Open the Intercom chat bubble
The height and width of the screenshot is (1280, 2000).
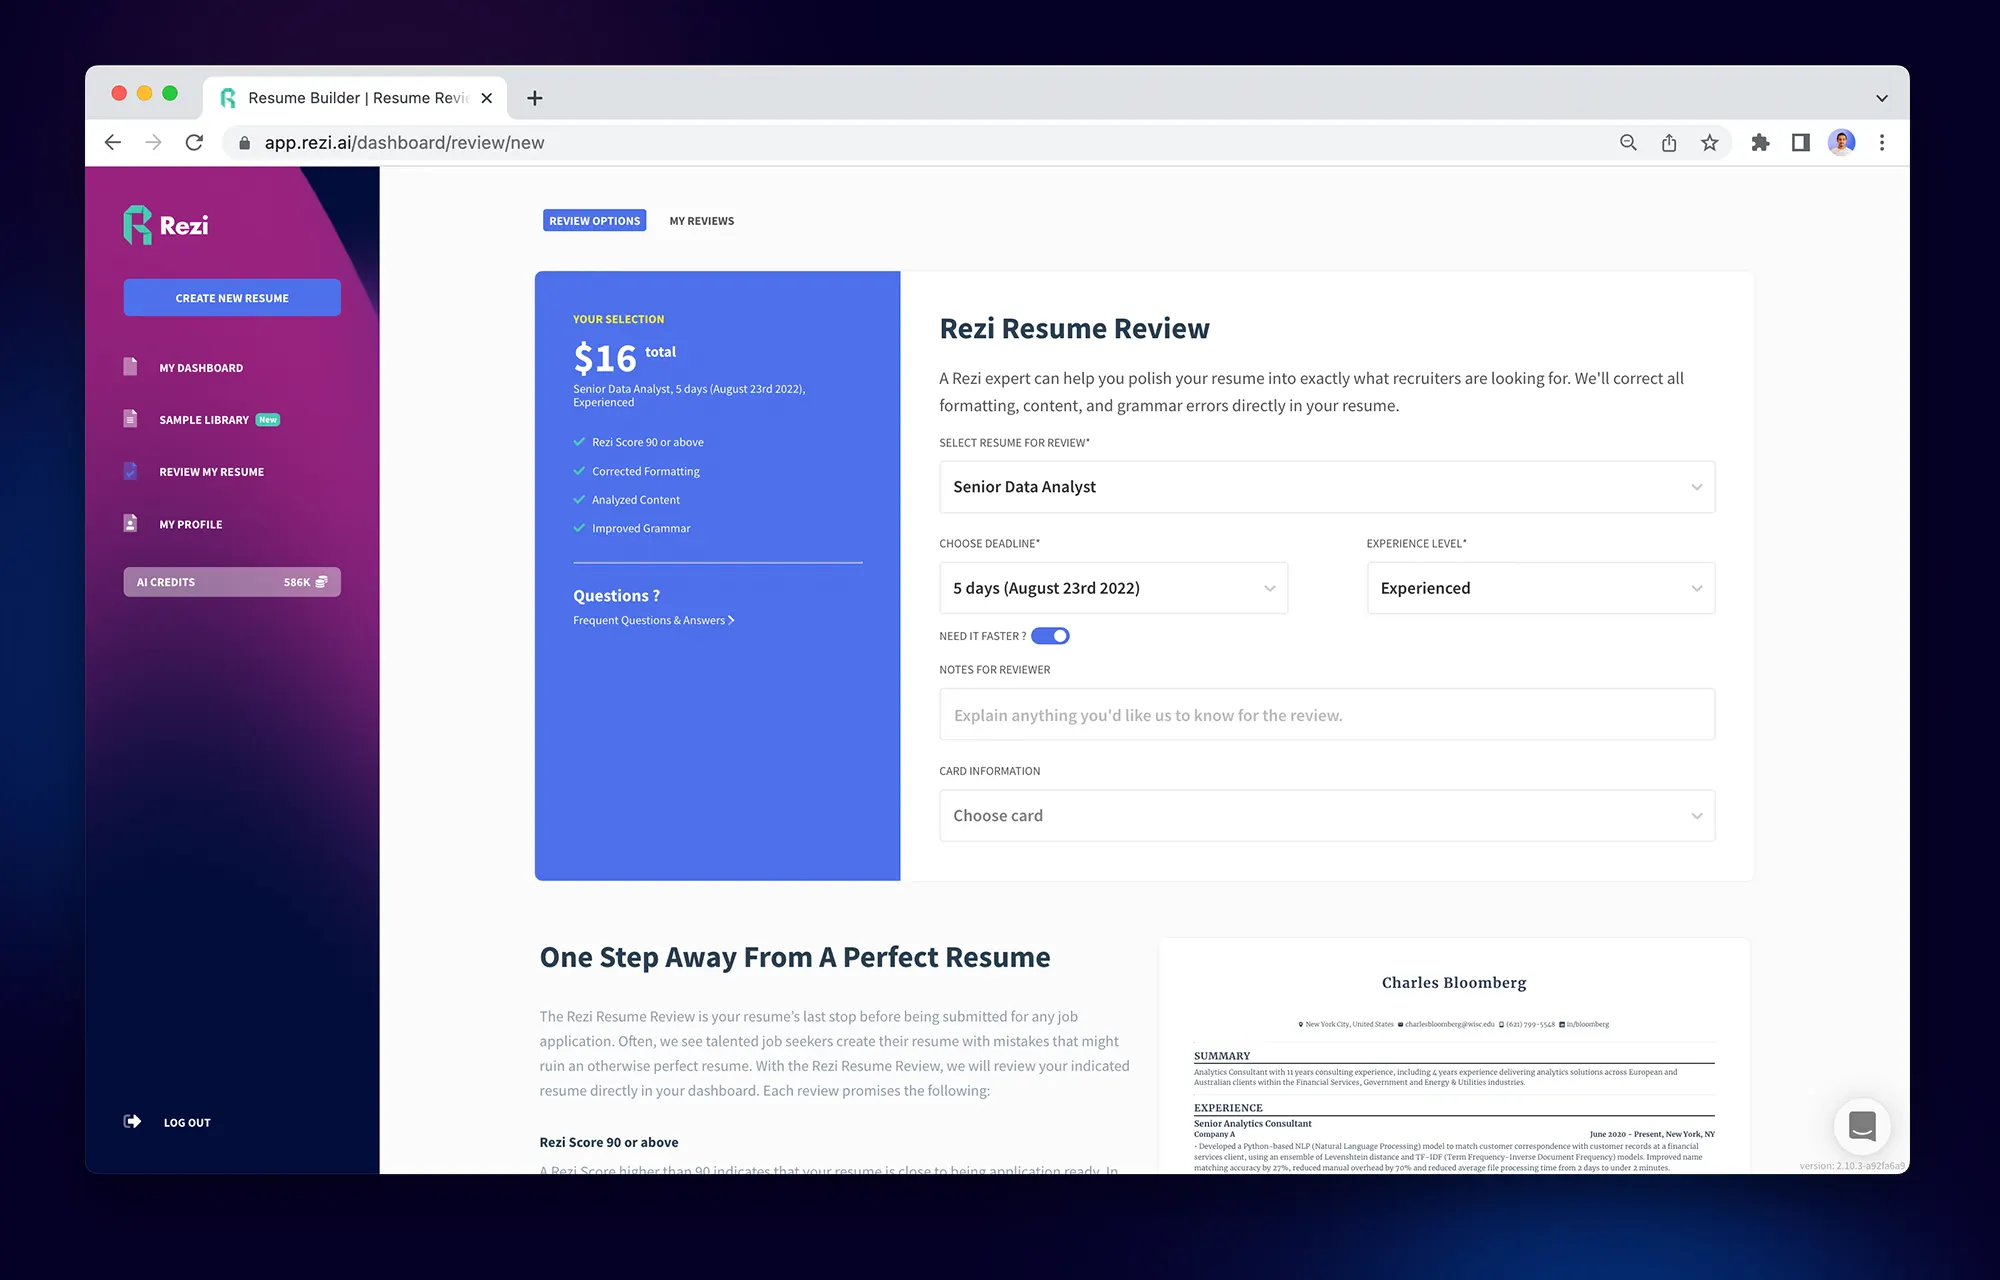[x=1862, y=1126]
